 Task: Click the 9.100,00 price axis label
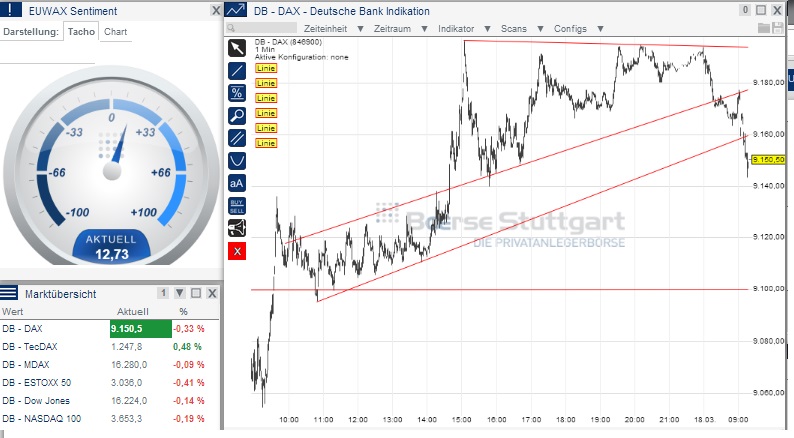769,289
